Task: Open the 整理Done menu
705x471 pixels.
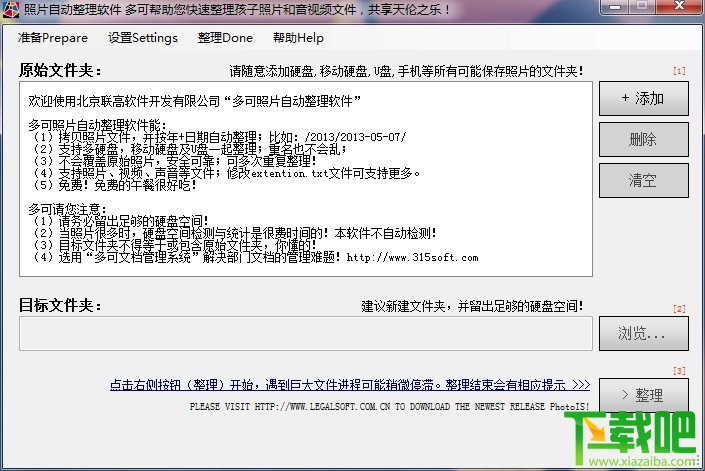Action: click(225, 38)
